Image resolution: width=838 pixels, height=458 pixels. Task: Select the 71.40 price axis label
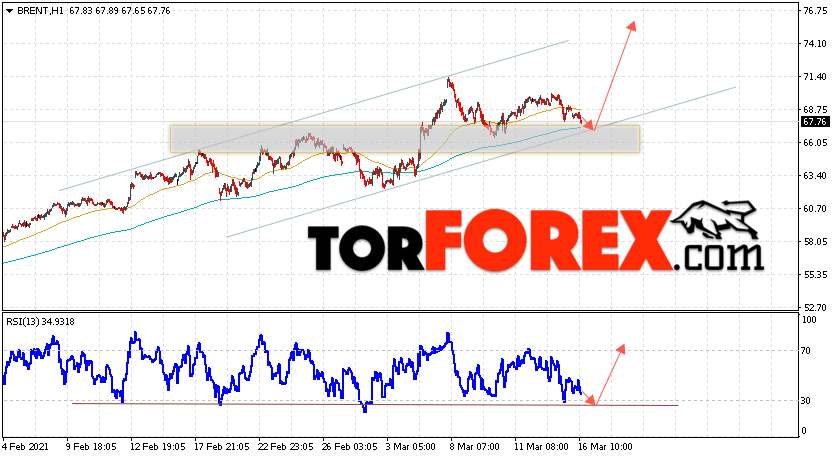coord(815,77)
